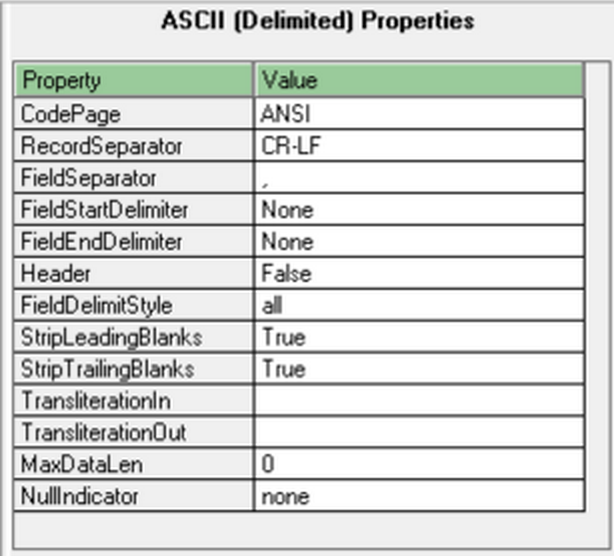614x556 pixels.
Task: Edit the MaxDataLen value 0
Action: pos(418,465)
